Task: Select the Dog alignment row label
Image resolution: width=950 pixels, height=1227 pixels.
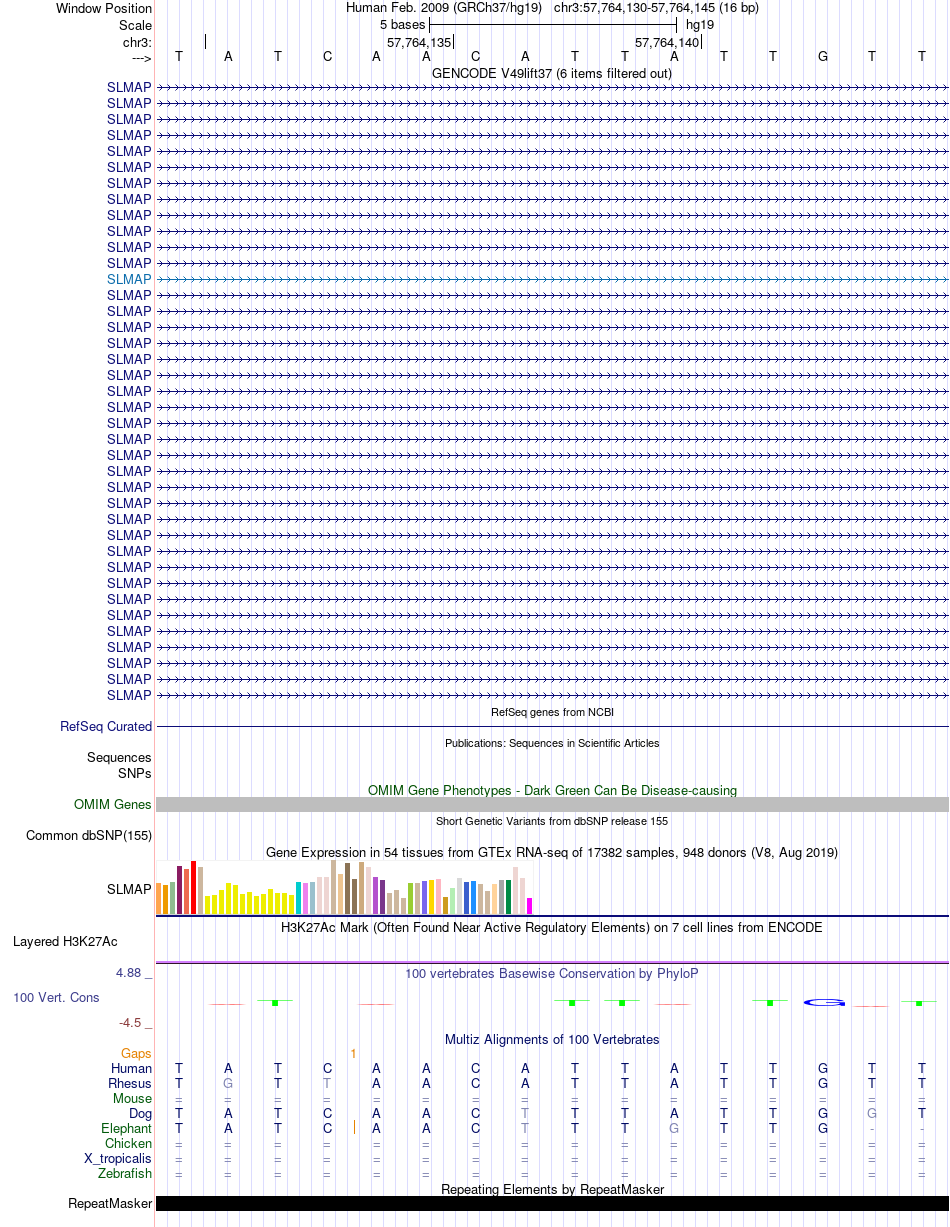Action: [140, 1114]
